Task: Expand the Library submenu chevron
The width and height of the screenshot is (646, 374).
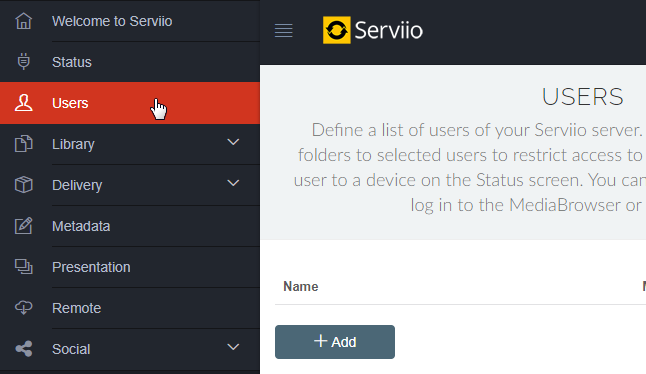Action: click(233, 142)
